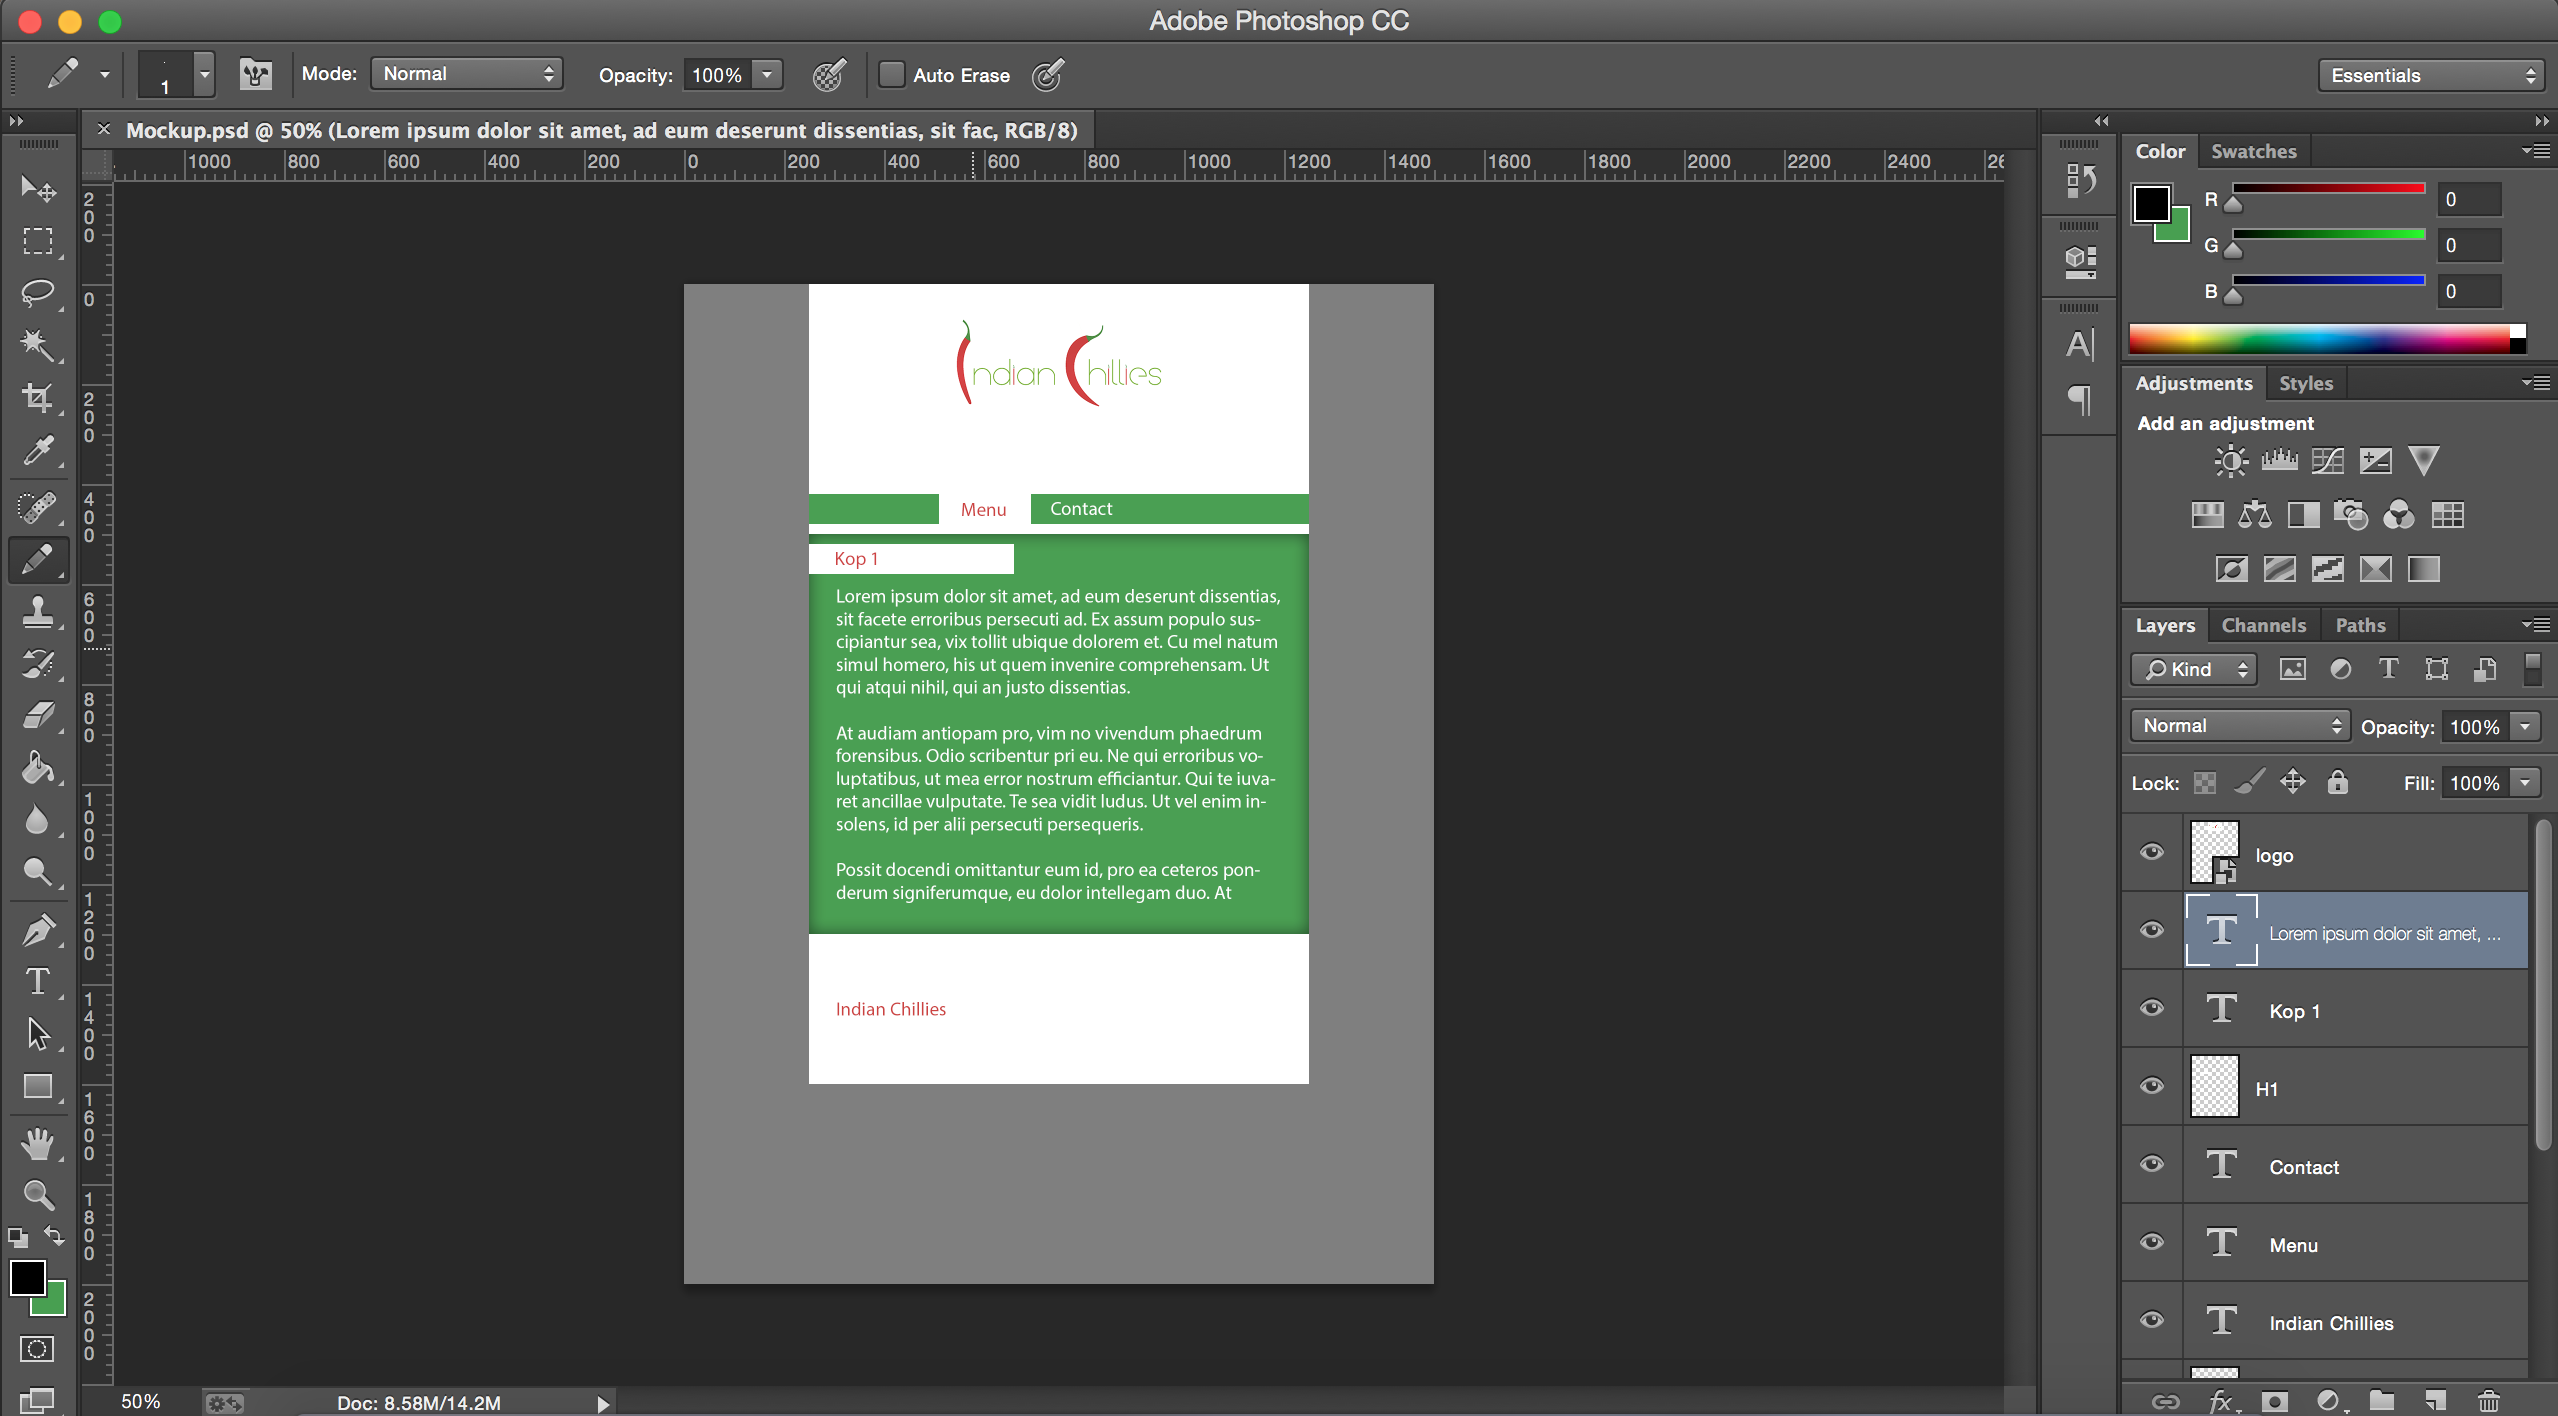Open the Essentials workspace dropdown
The width and height of the screenshot is (2558, 1416).
coord(2431,75)
